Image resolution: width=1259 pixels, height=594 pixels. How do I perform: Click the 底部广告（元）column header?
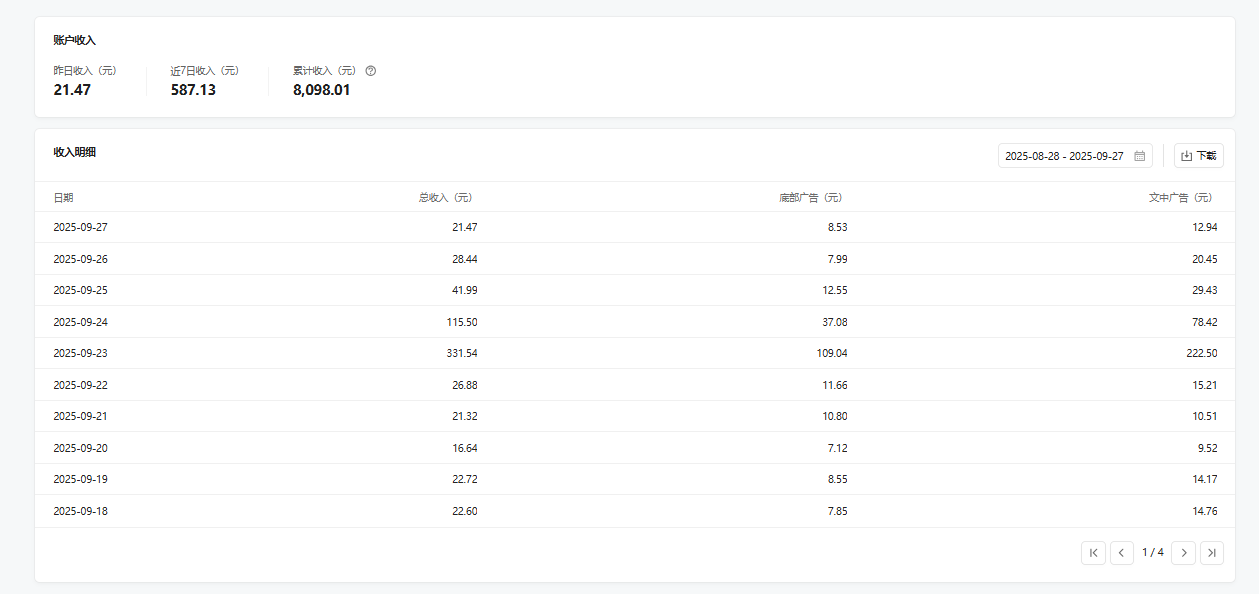coord(812,198)
